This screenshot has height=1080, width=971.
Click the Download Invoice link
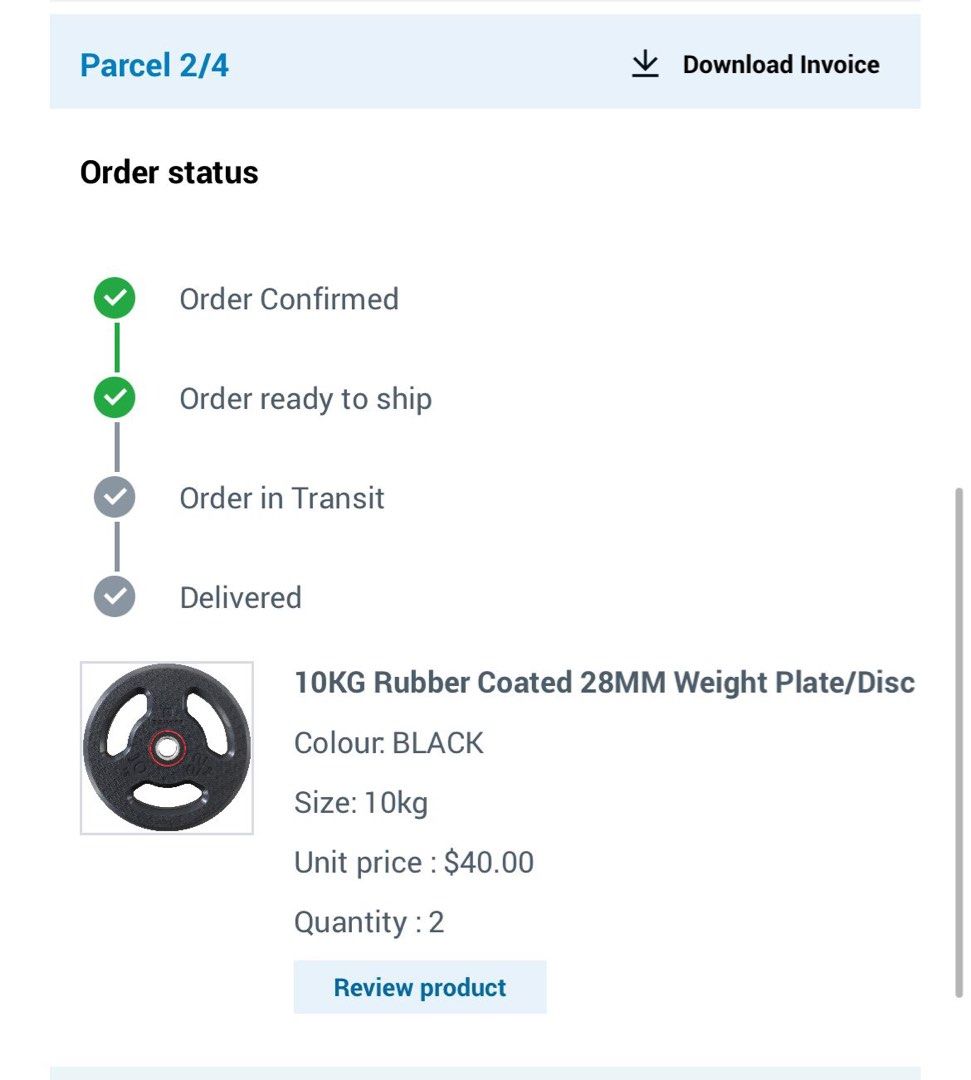point(780,65)
